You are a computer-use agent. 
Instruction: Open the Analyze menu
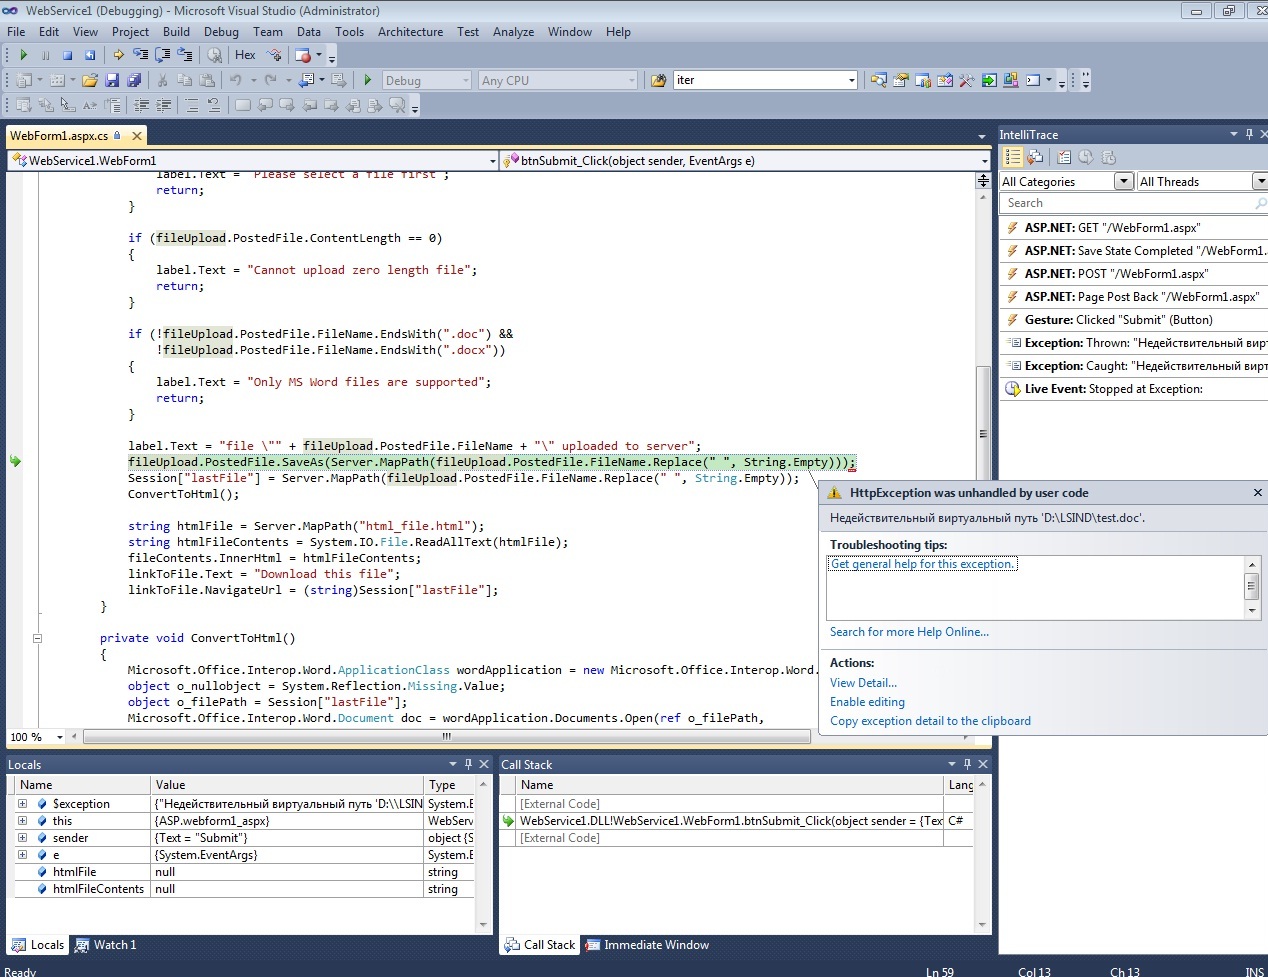click(x=513, y=31)
